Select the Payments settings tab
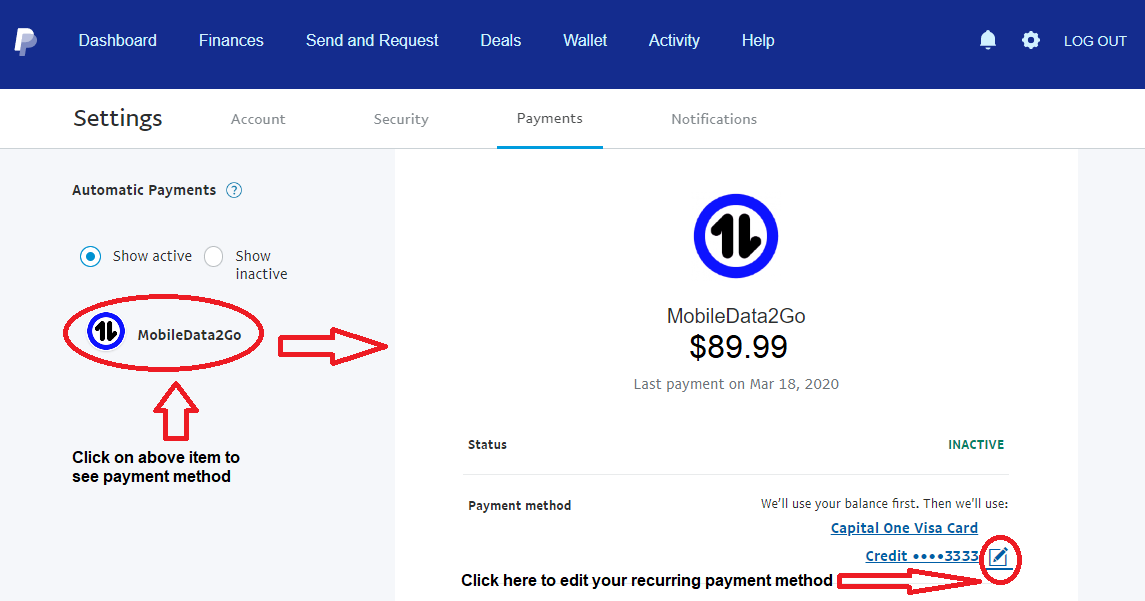Image resolution: width=1145 pixels, height=601 pixels. coord(550,118)
